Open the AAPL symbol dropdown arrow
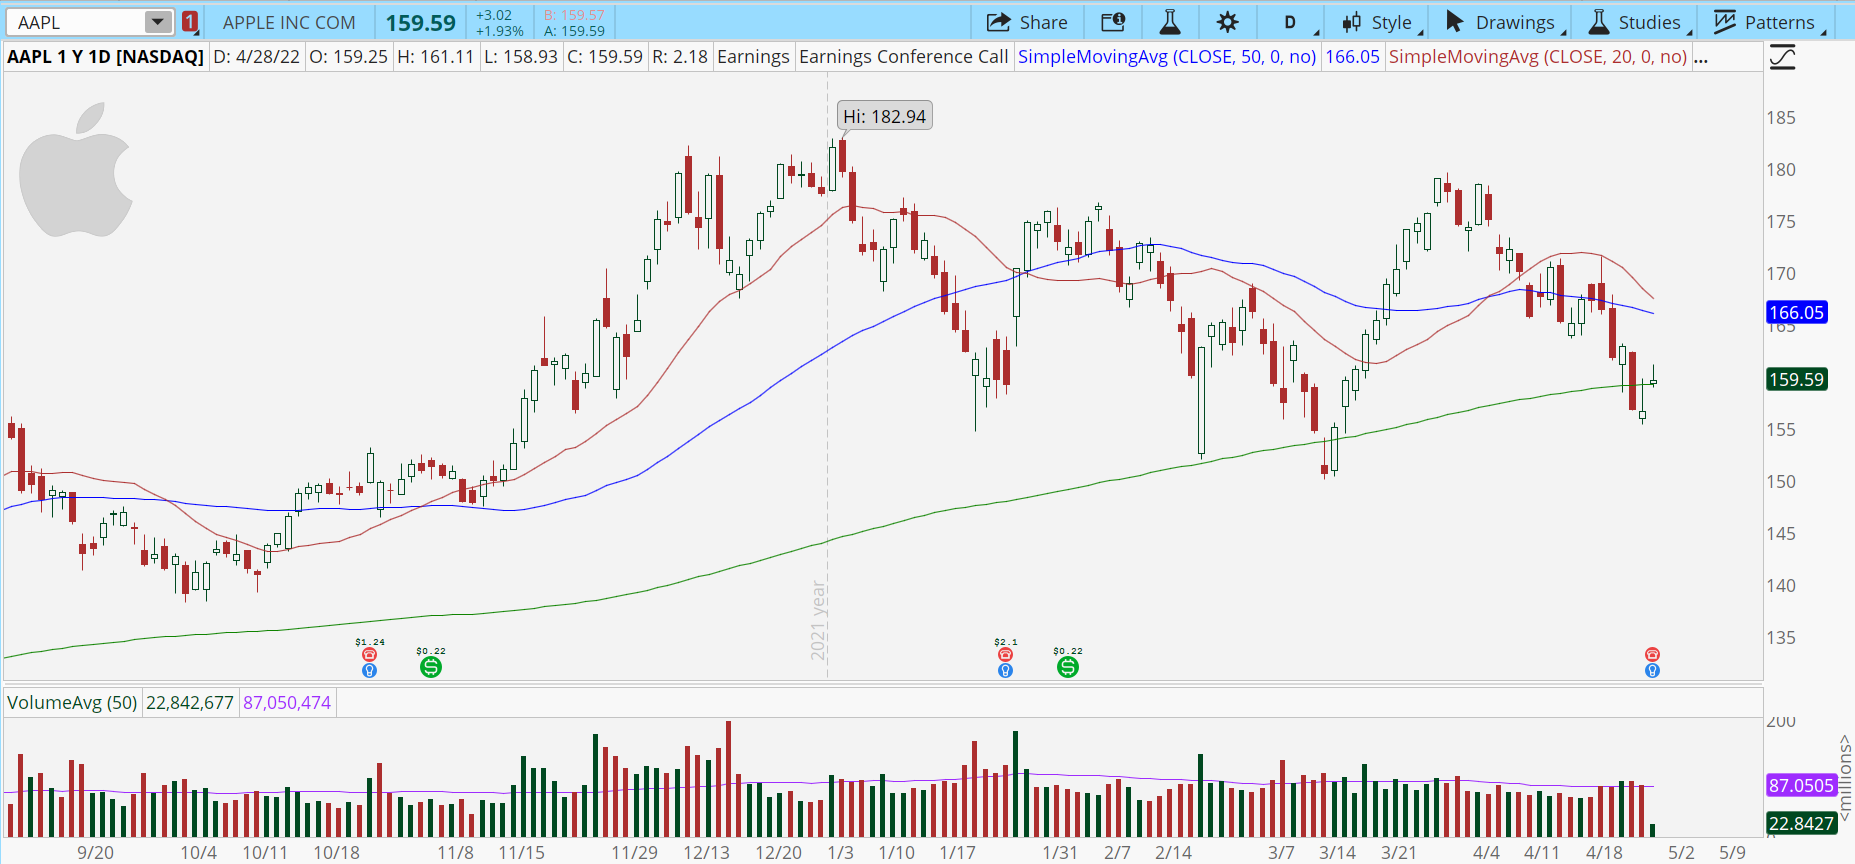Screen dimensions: 1855x864 click(158, 22)
